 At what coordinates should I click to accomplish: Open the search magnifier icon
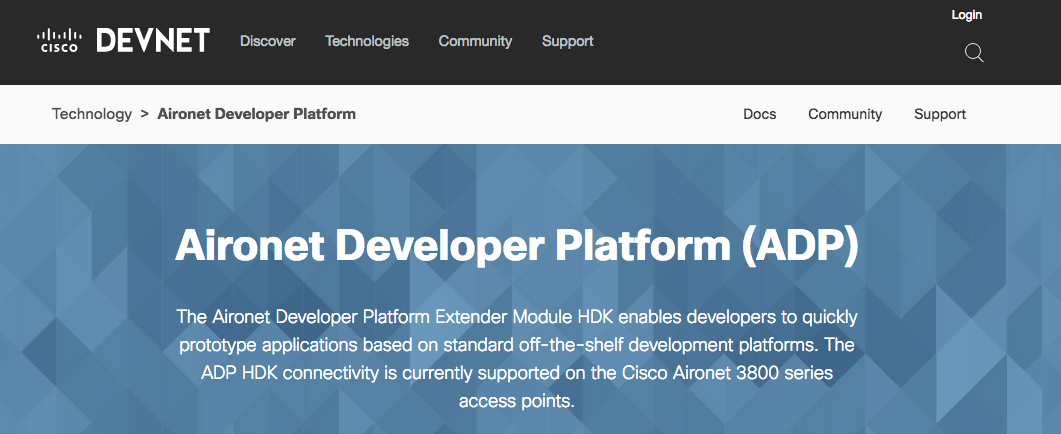click(x=974, y=53)
